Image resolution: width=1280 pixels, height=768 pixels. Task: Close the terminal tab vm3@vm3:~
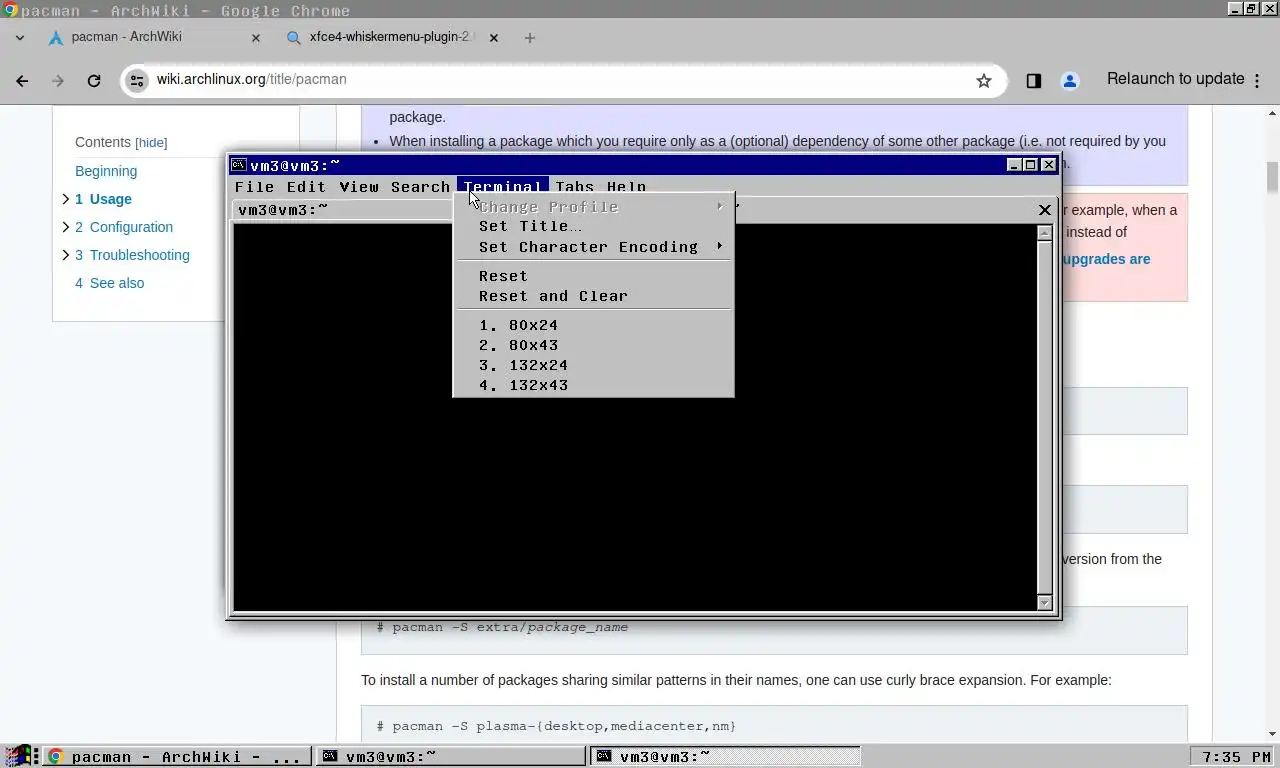[1045, 210]
